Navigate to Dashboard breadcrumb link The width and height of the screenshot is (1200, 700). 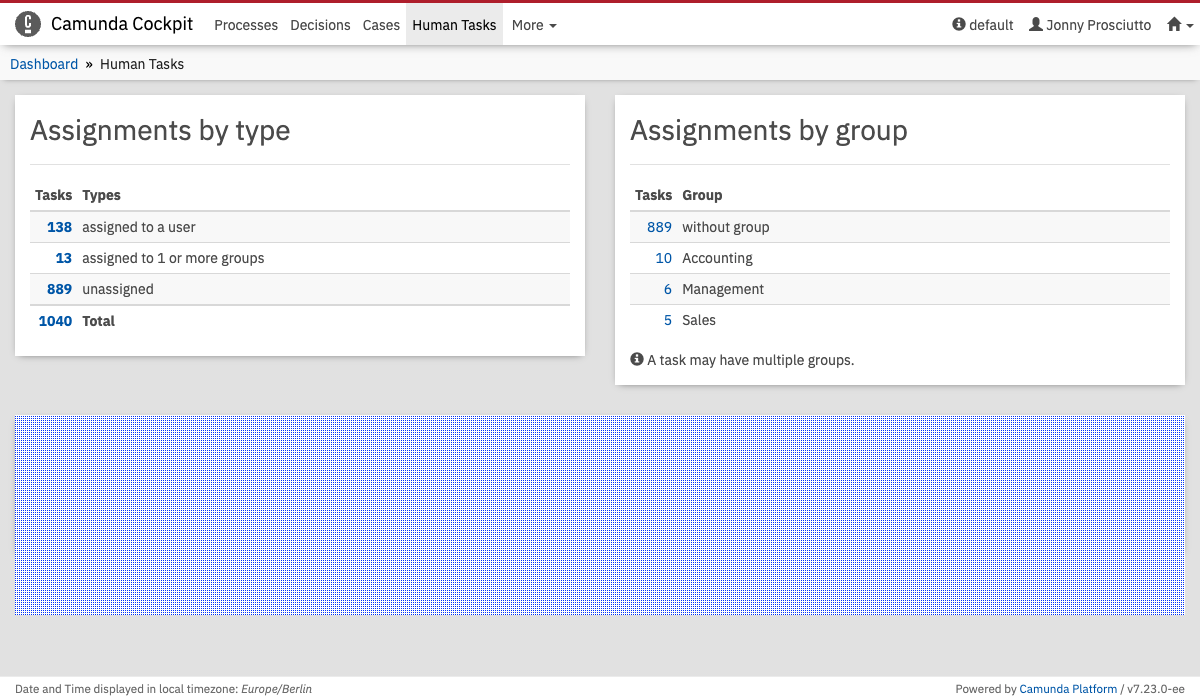(x=44, y=64)
